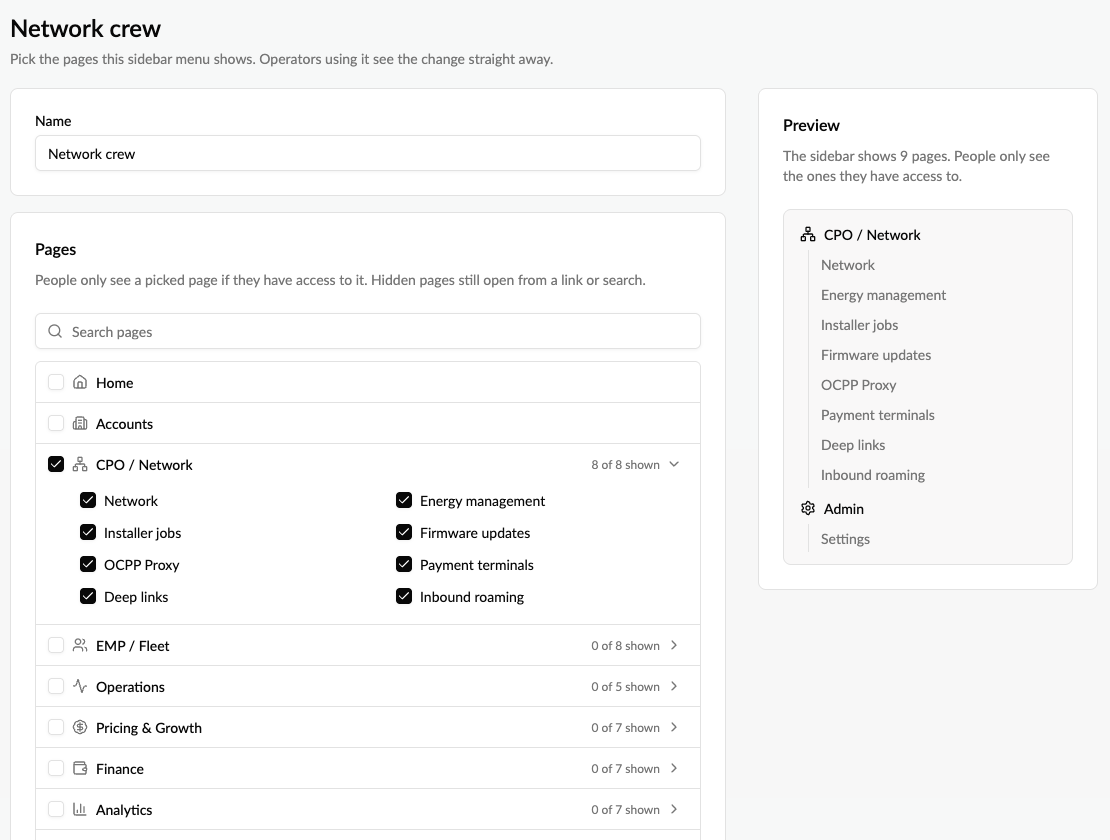The image size is (1110, 840).
Task: Open Payment terminals in preview sidebar
Action: [877, 415]
